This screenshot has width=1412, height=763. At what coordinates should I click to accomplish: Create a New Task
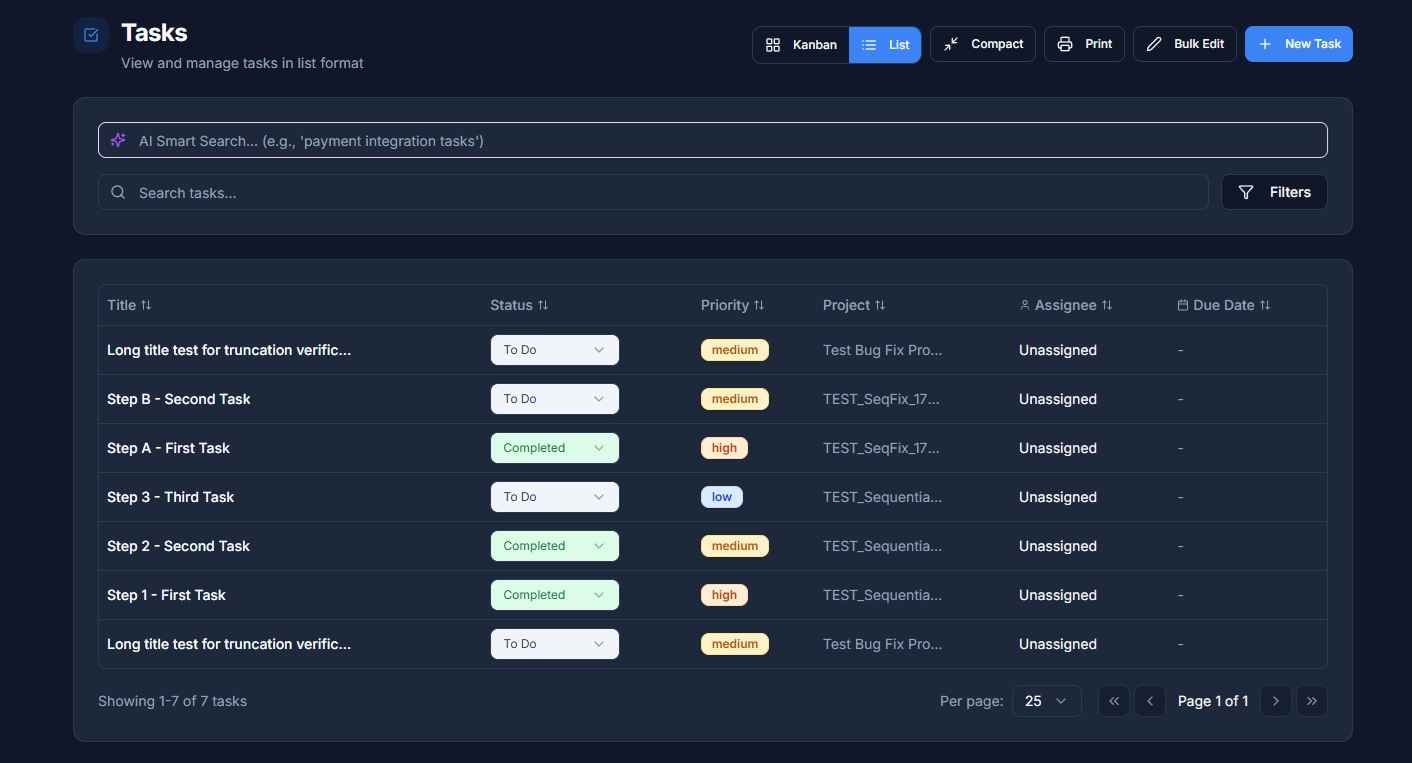1299,44
